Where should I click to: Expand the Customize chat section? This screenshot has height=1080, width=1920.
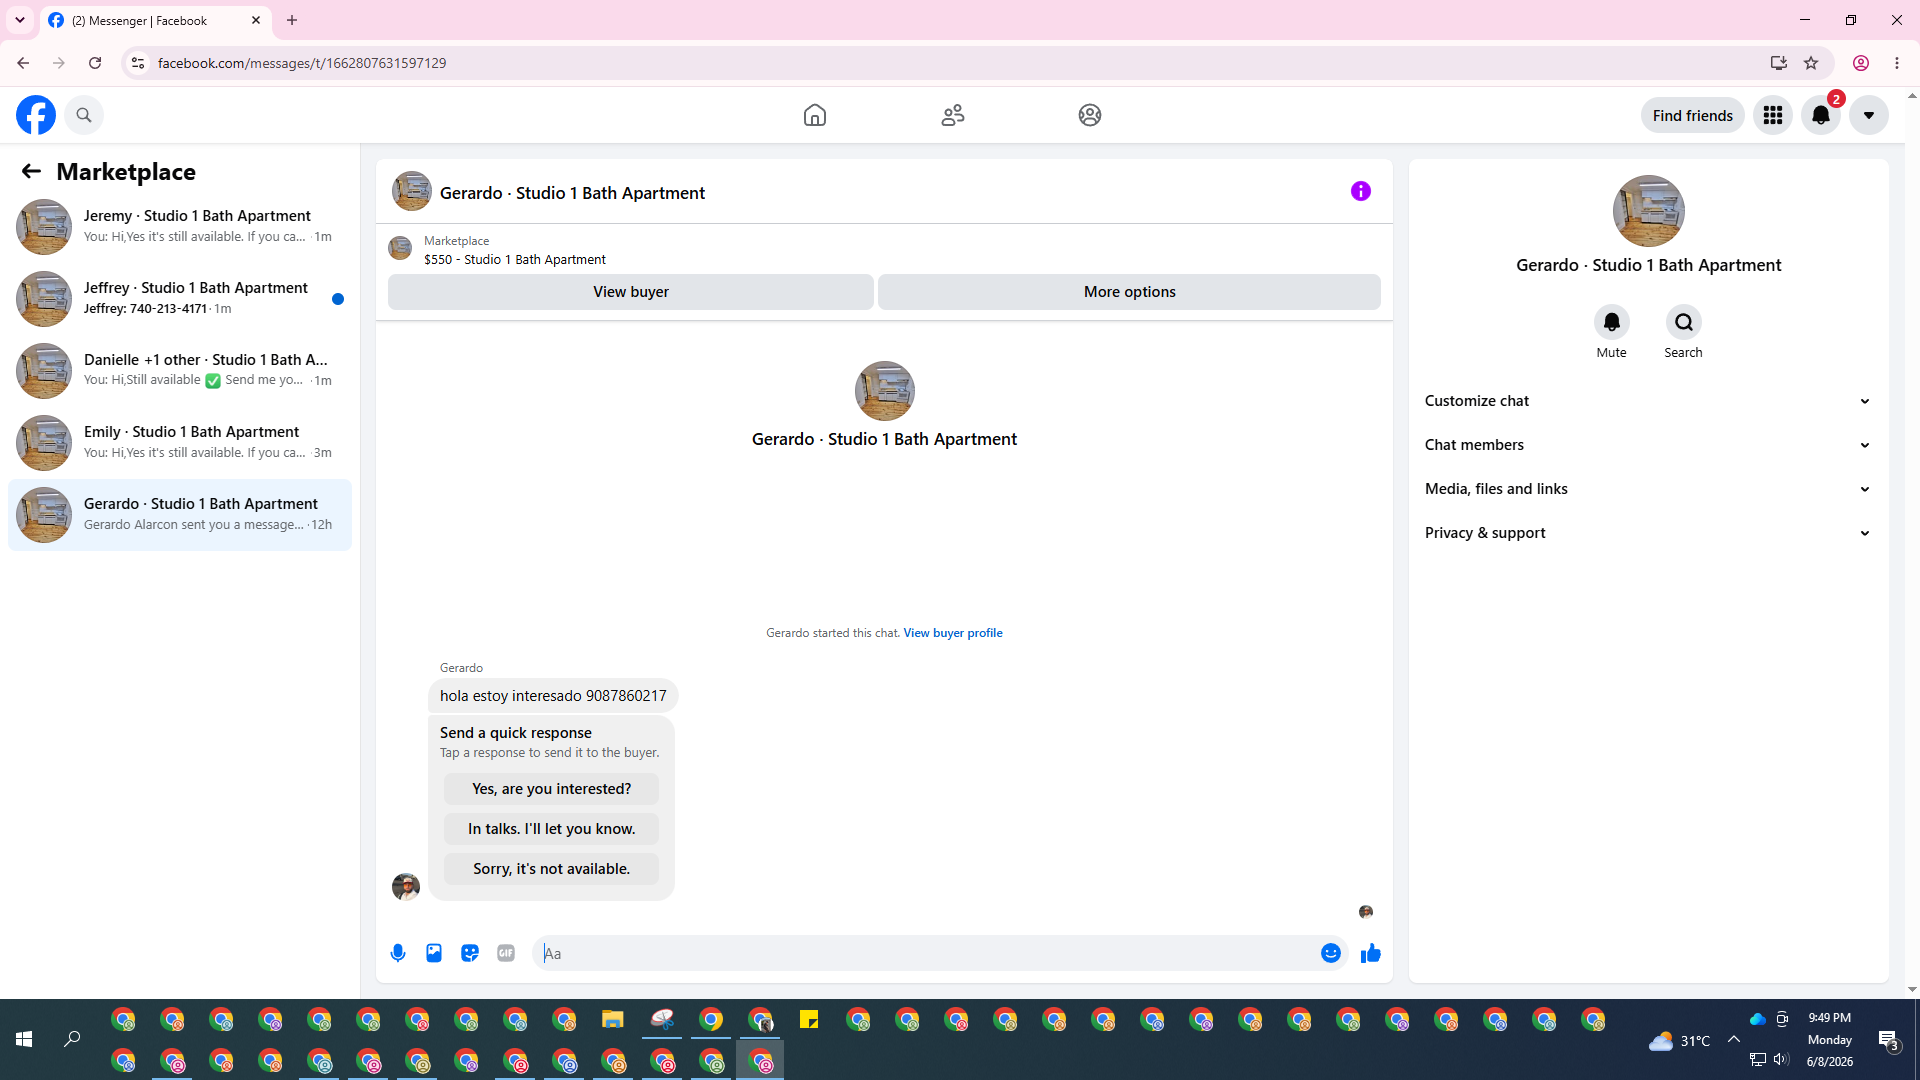click(x=1649, y=401)
